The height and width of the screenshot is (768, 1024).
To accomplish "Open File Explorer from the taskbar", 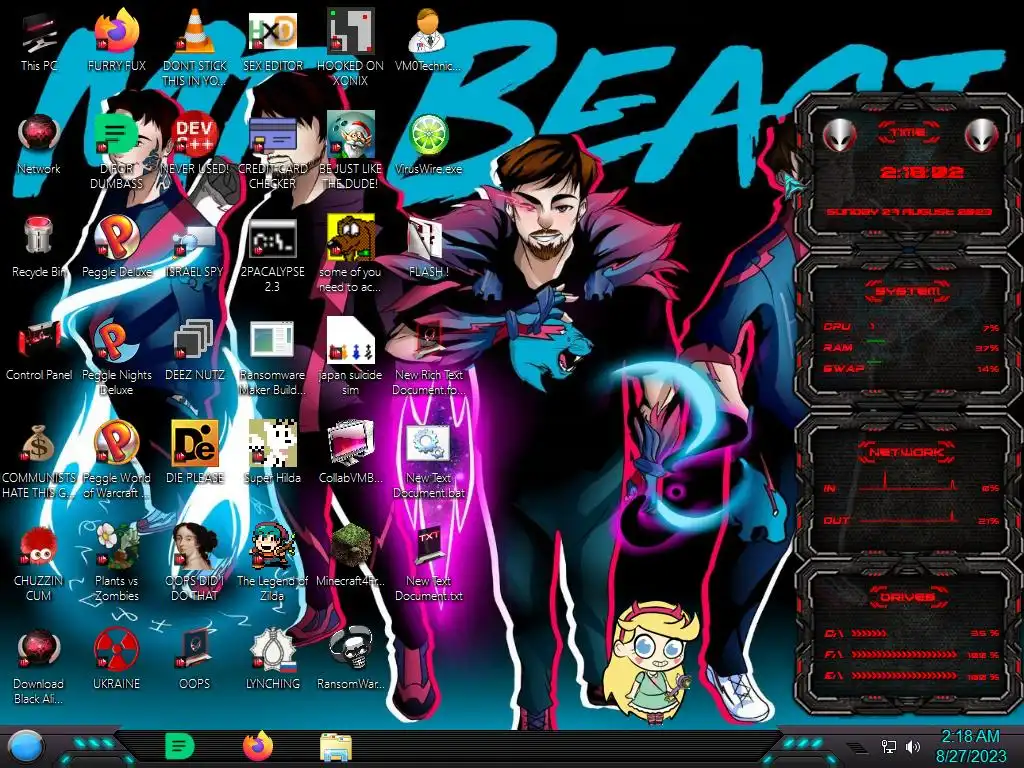I will tap(336, 747).
